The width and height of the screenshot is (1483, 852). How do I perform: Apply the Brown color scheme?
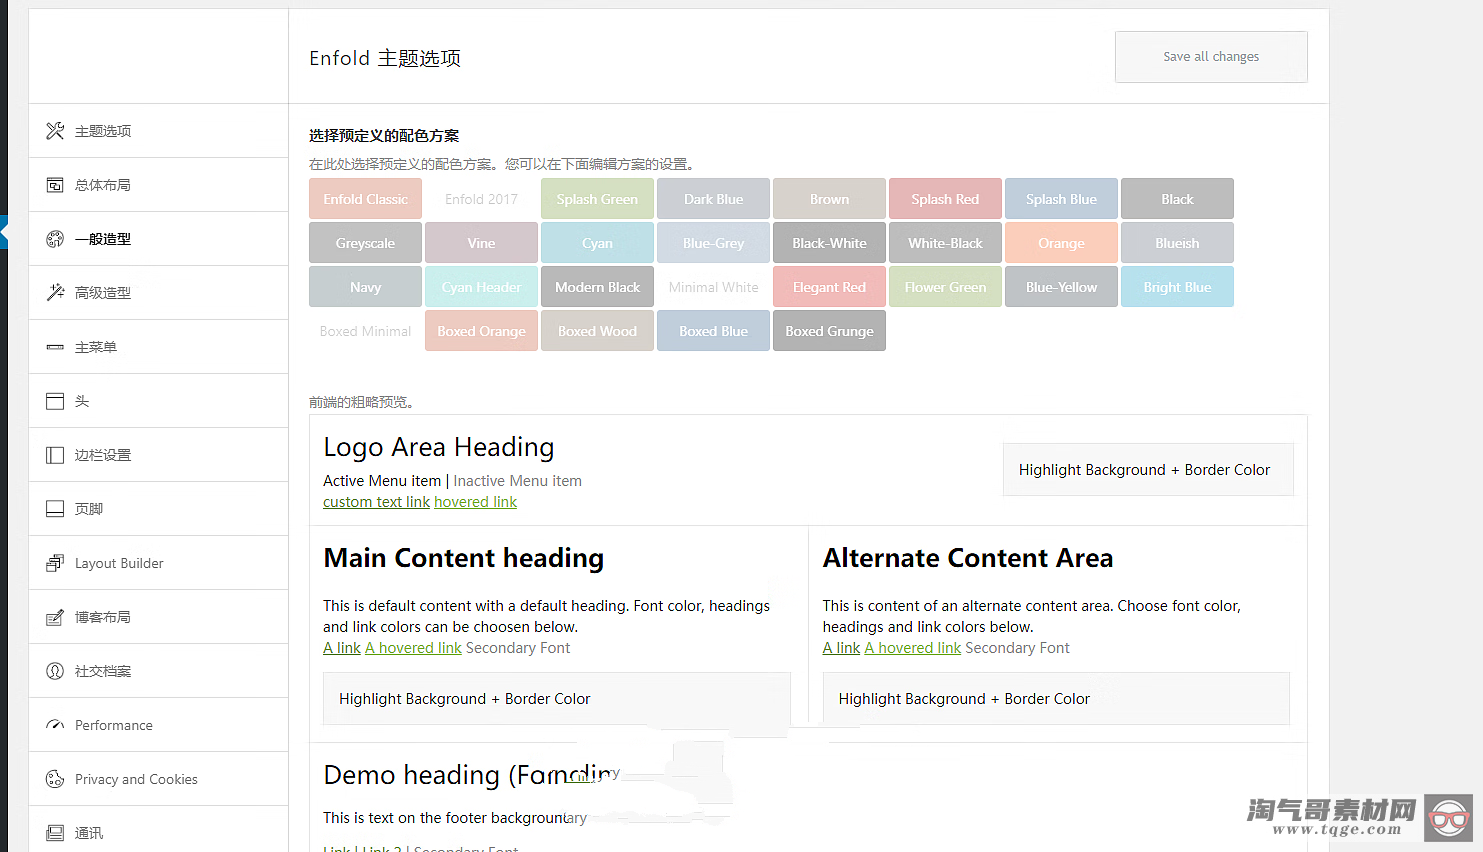pyautogui.click(x=829, y=199)
